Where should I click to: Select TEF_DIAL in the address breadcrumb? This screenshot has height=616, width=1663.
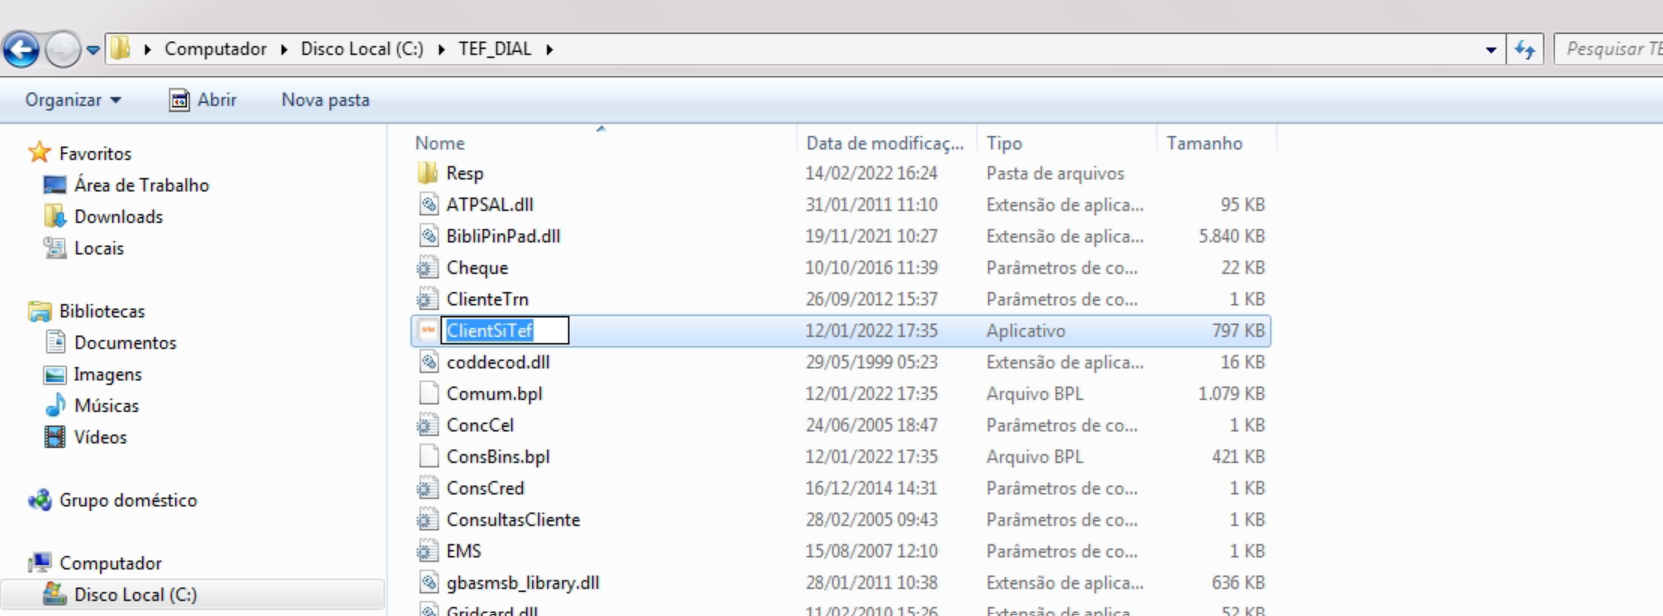[495, 49]
